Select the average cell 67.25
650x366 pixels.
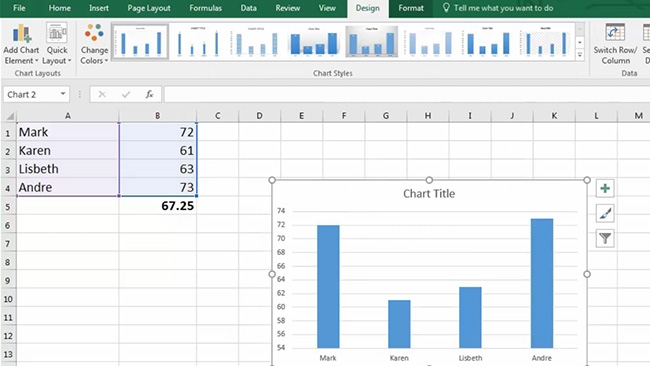pyautogui.click(x=158, y=206)
